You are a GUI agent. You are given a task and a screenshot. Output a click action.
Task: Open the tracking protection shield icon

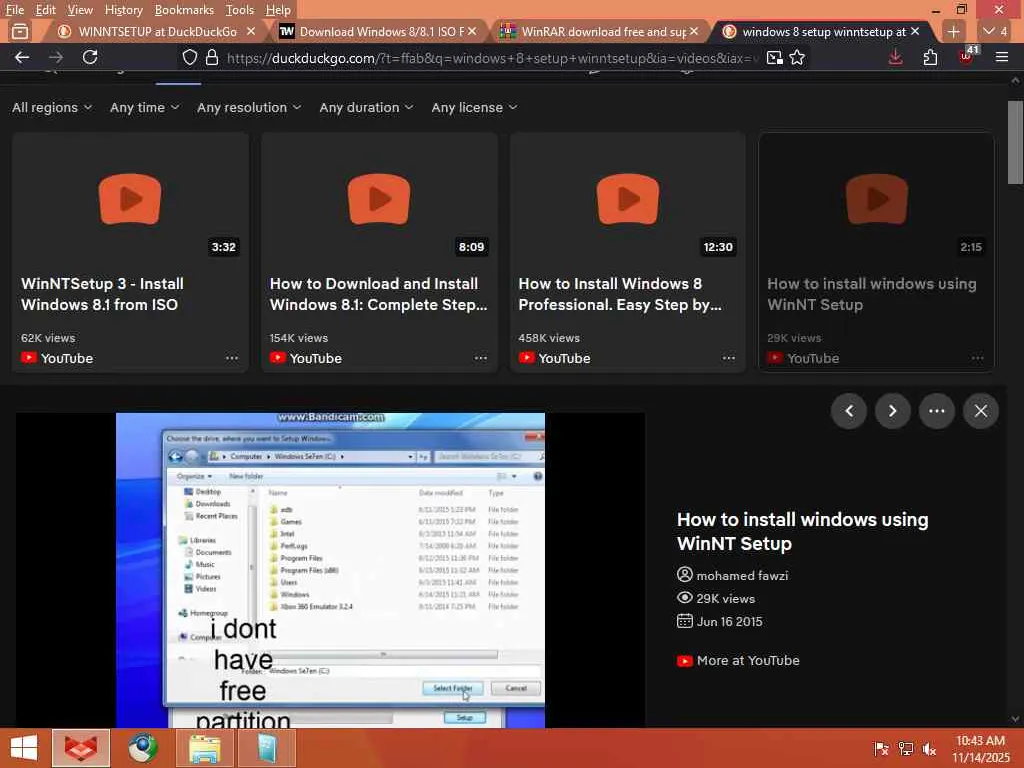(189, 57)
